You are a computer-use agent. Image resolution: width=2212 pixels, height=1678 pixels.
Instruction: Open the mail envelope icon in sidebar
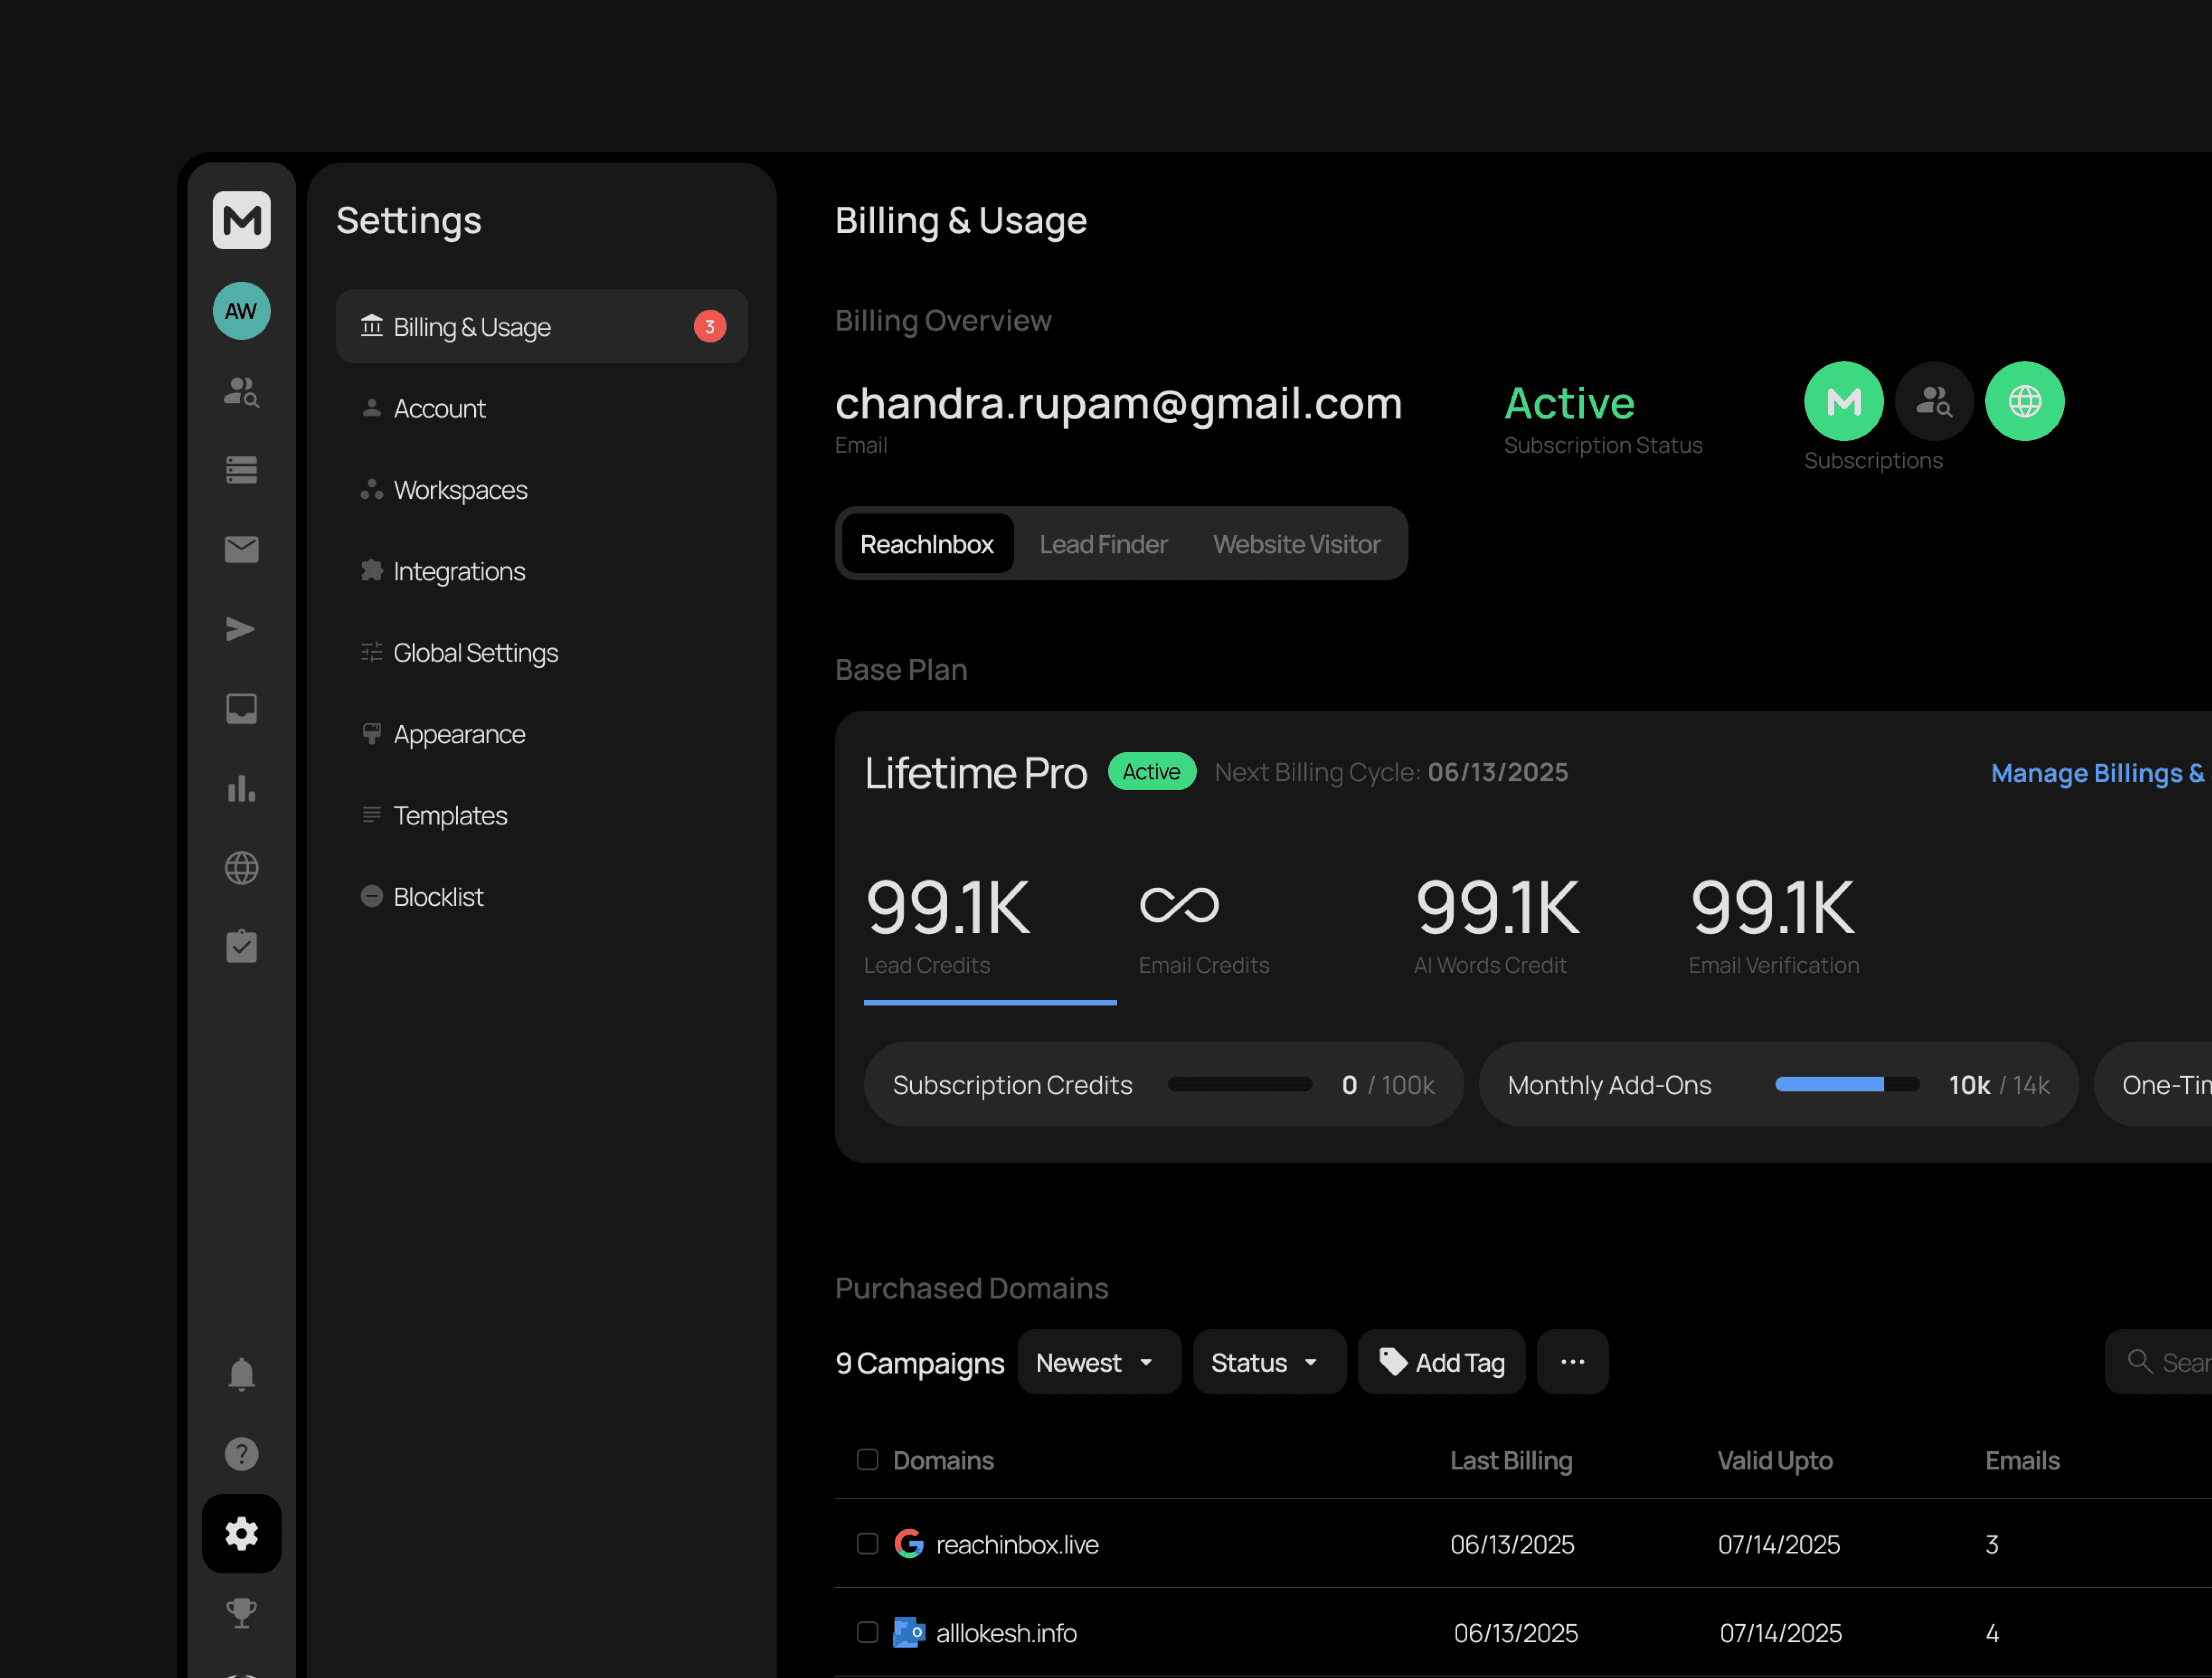pyautogui.click(x=241, y=549)
